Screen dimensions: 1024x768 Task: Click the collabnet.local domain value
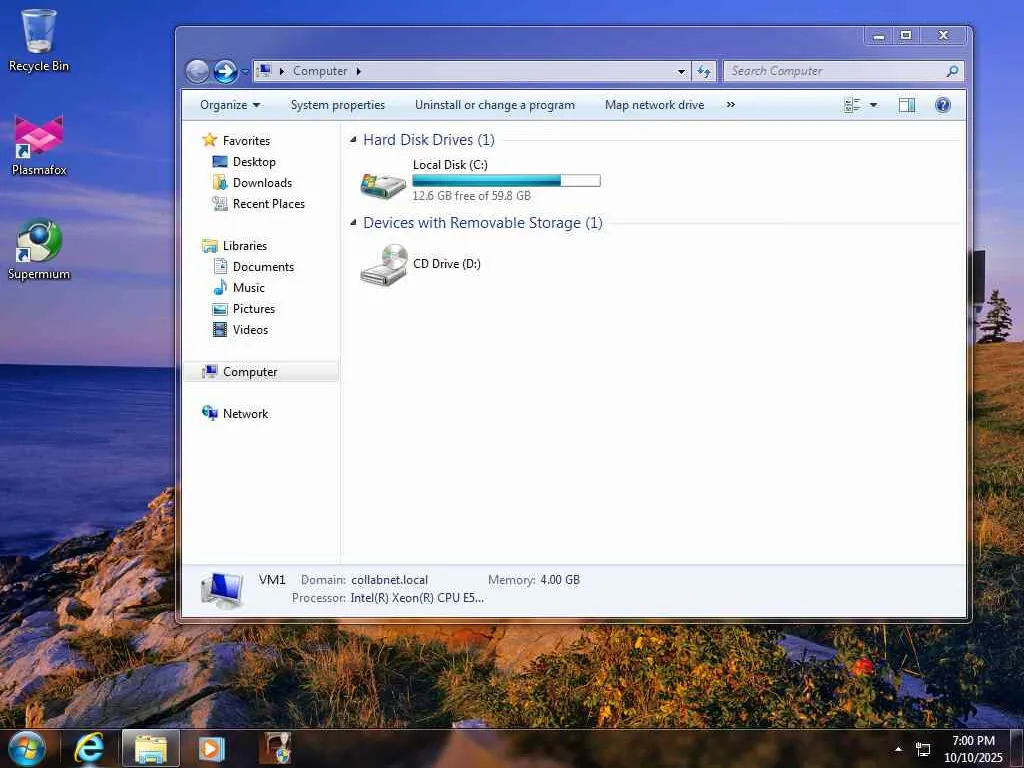(389, 580)
